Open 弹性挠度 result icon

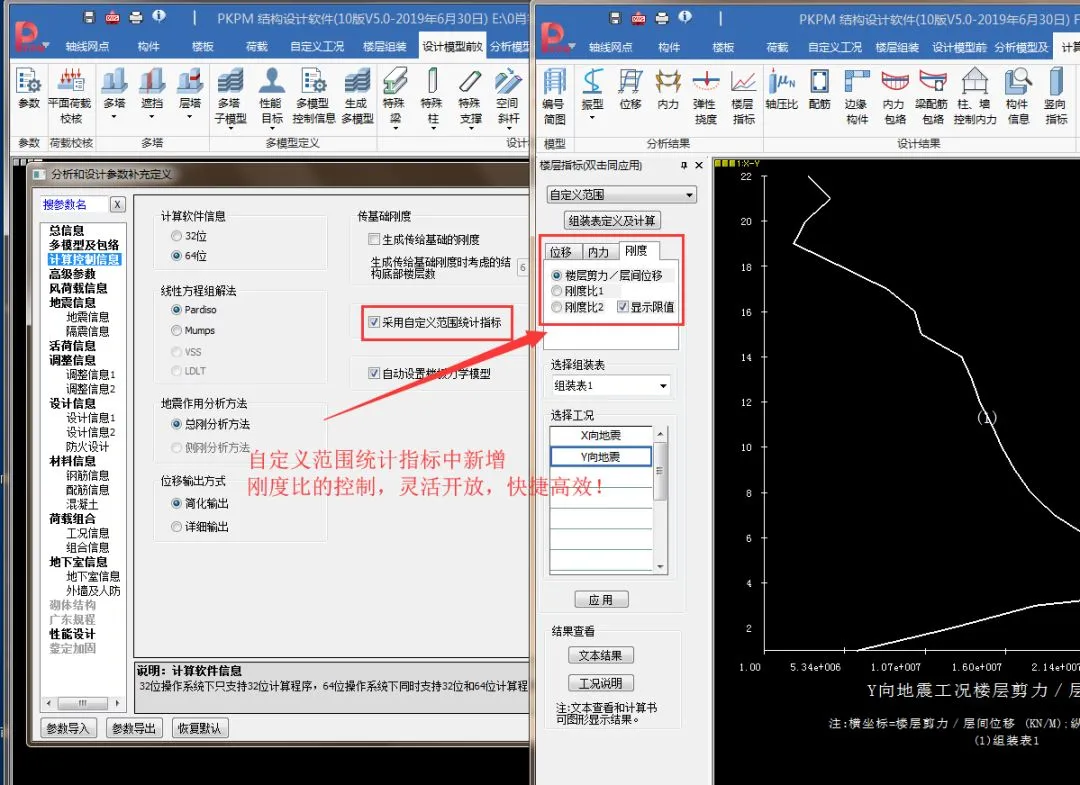click(x=705, y=96)
